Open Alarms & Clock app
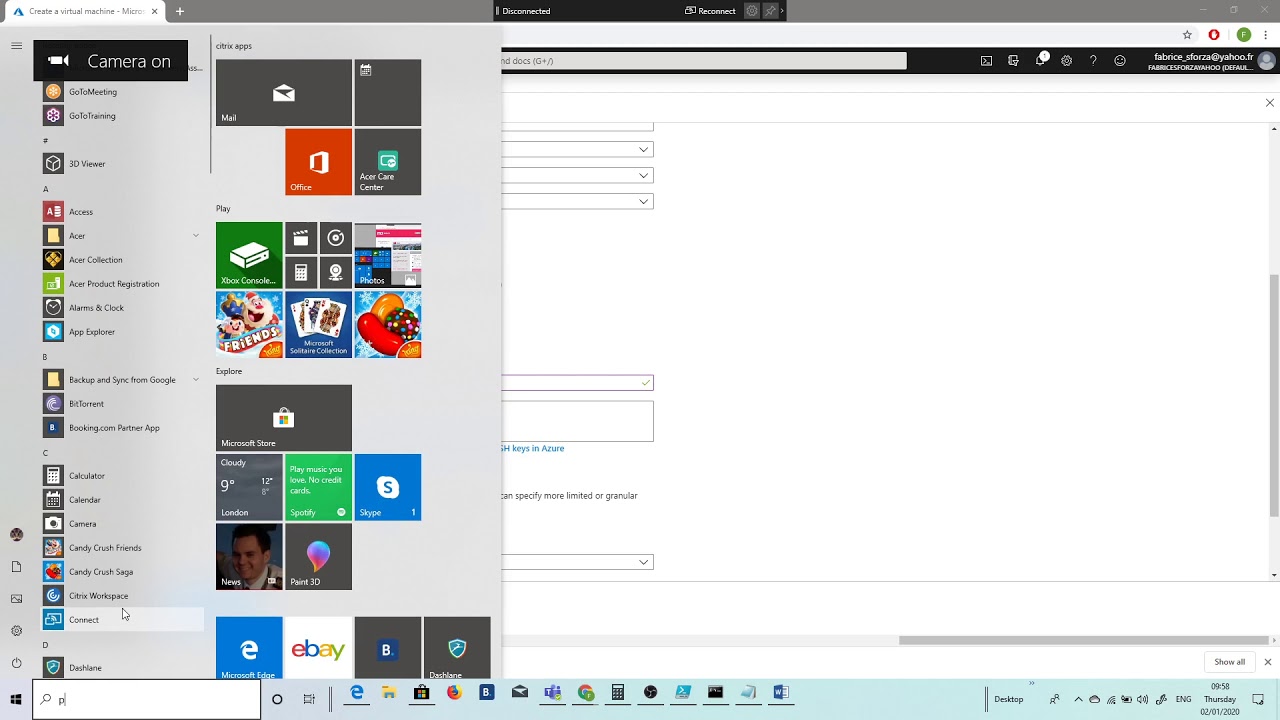1280x720 pixels. (122, 308)
